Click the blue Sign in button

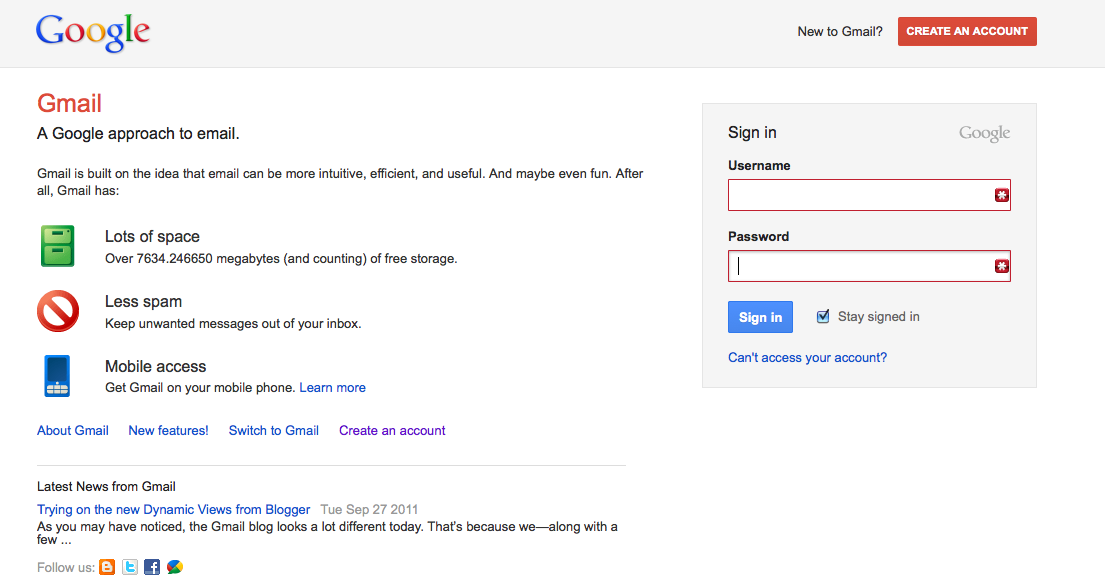760,317
